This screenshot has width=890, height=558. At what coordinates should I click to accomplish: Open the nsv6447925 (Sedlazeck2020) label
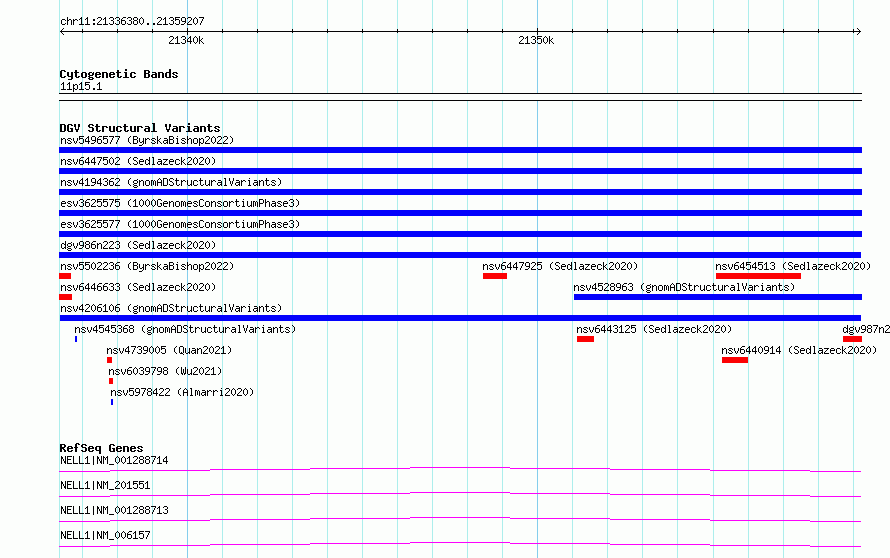560,266
